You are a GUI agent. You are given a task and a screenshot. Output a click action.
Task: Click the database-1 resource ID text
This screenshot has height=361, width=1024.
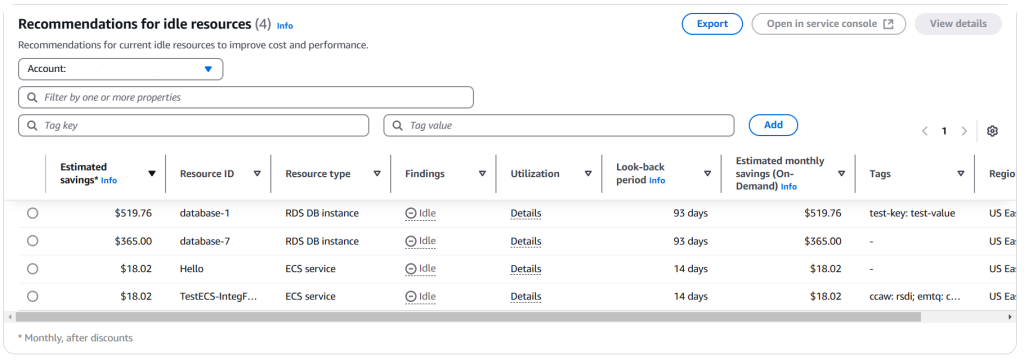(x=204, y=213)
